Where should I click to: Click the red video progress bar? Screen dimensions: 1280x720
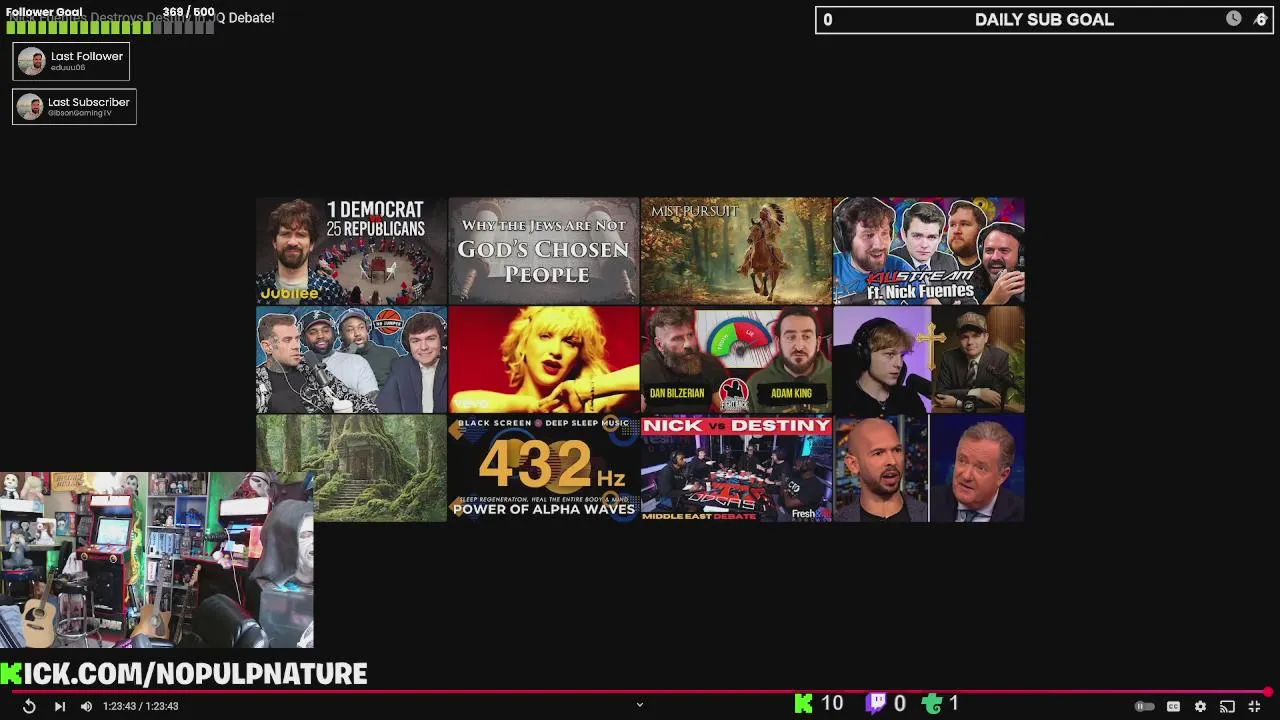[x=640, y=691]
